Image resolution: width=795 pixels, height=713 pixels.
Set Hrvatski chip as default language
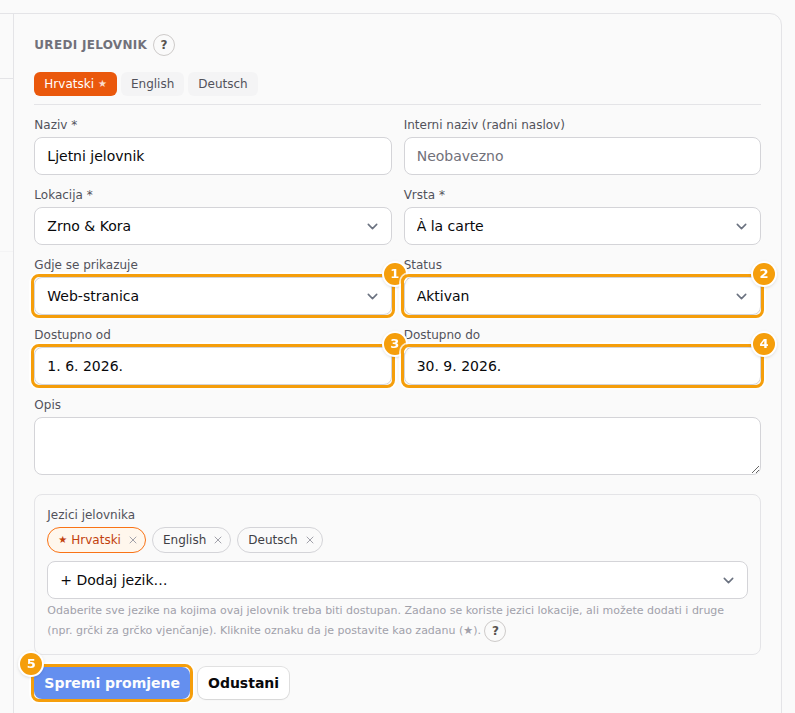pos(90,540)
